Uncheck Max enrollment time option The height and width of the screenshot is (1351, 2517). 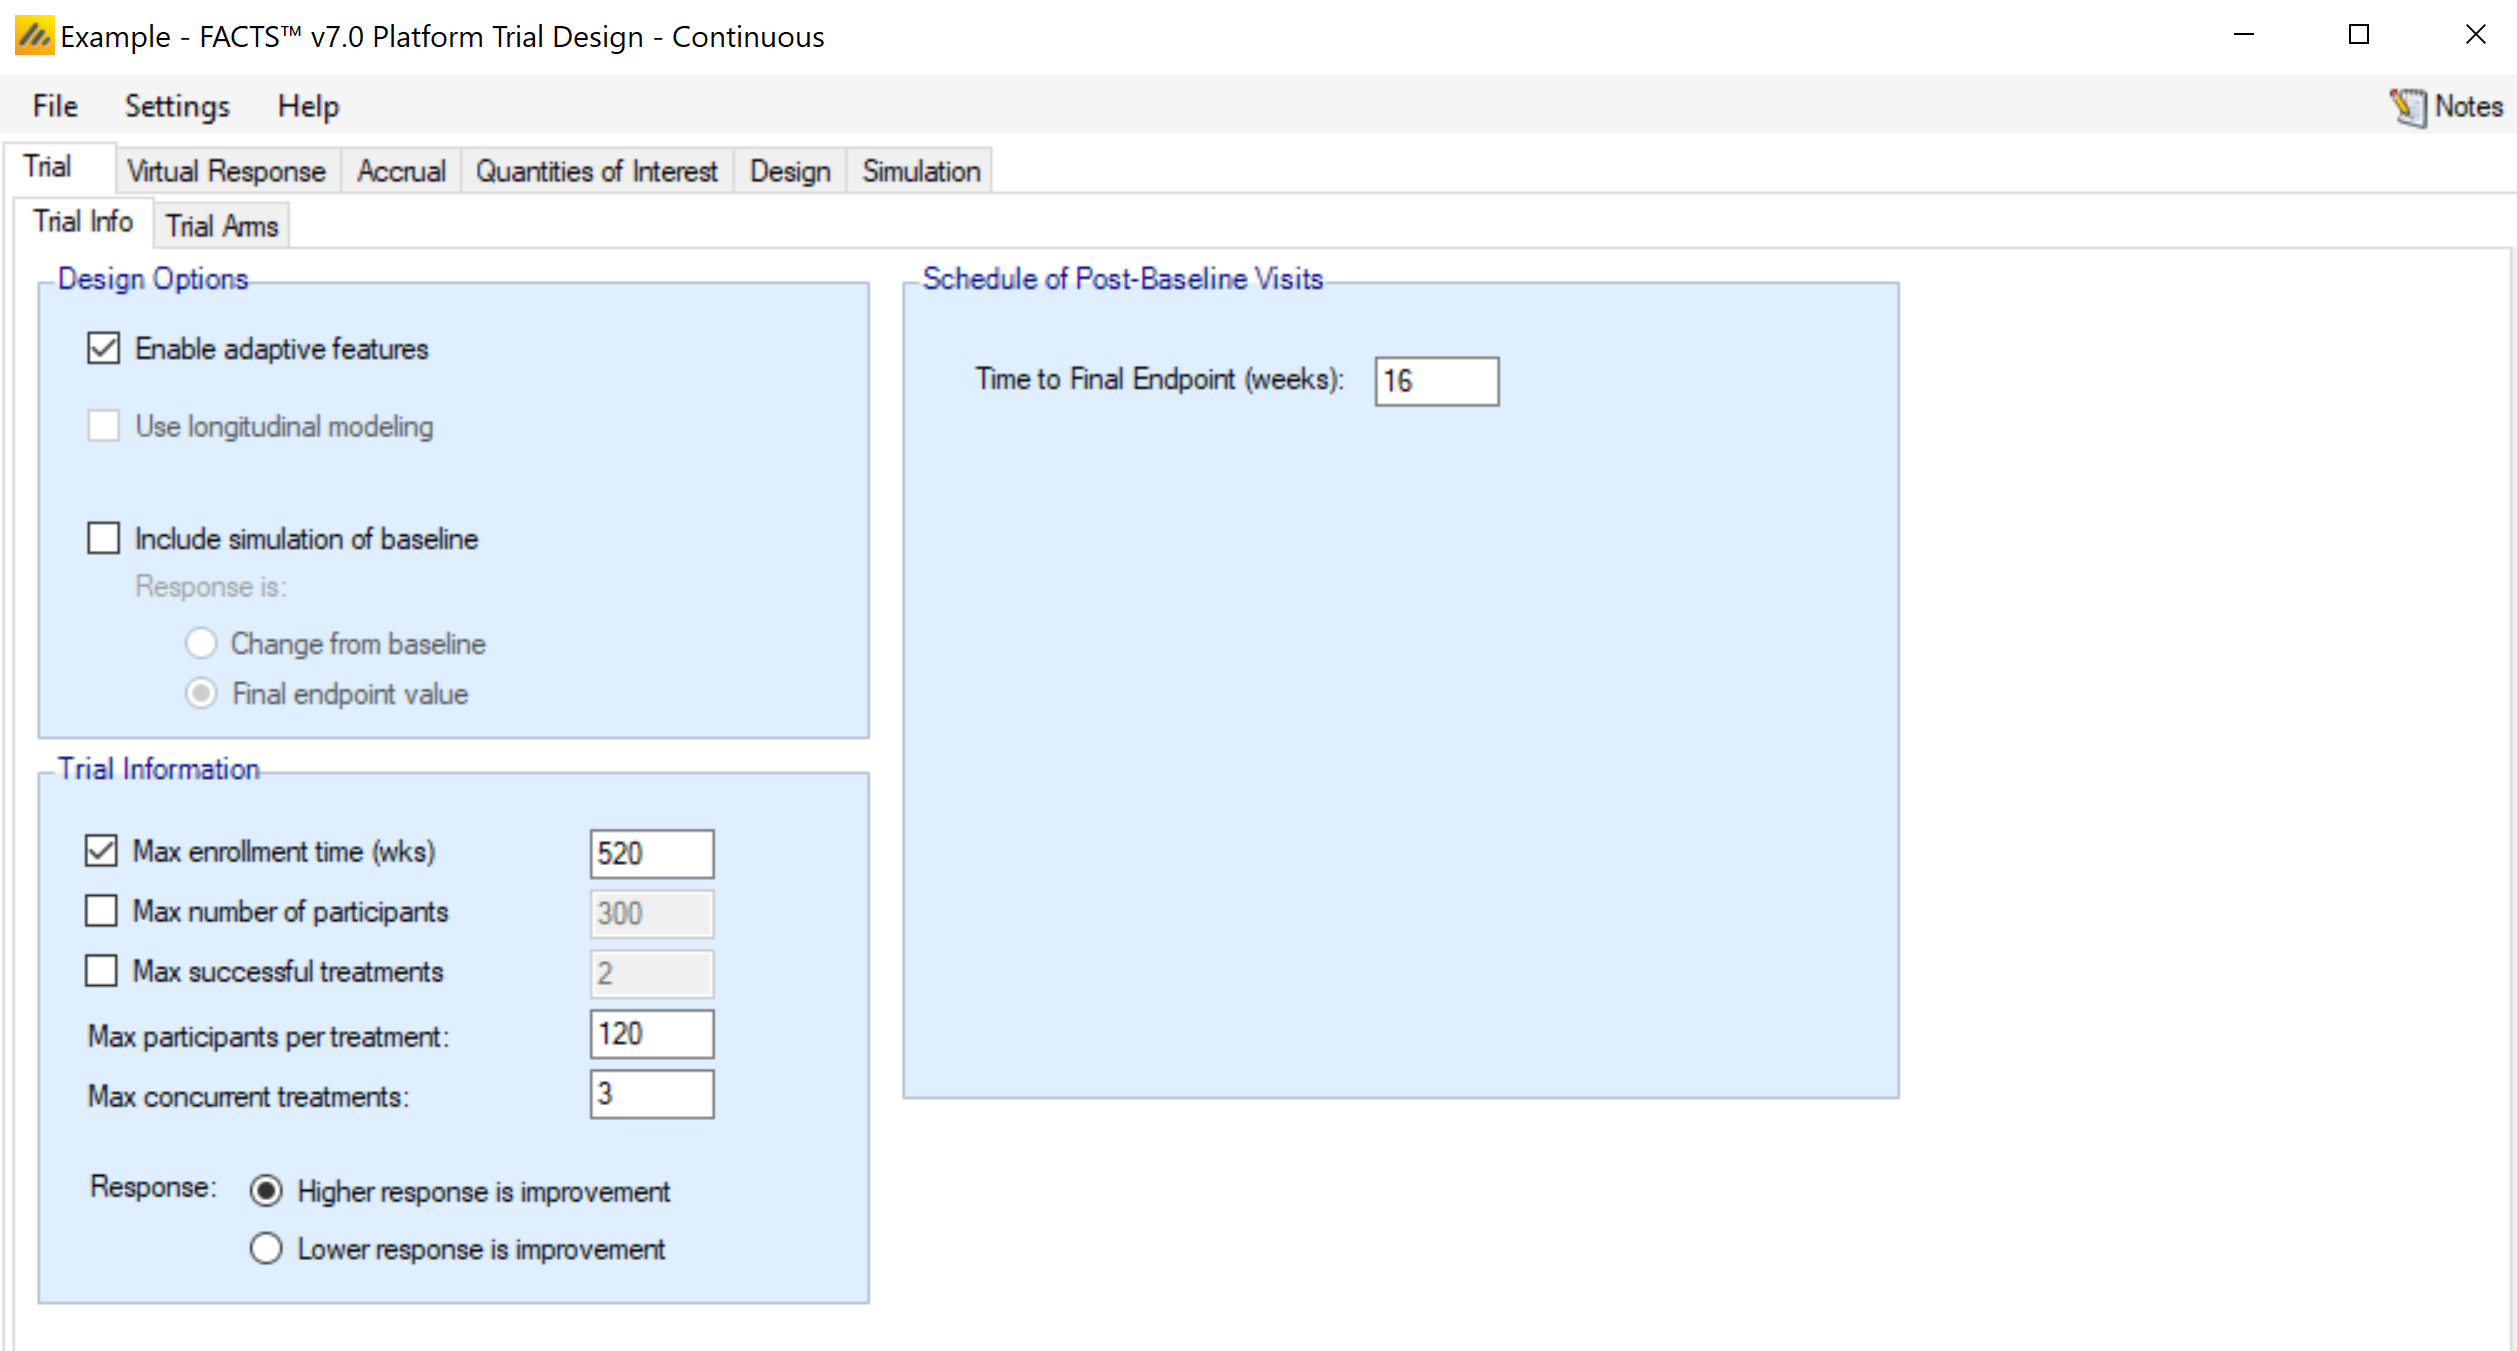tap(101, 852)
